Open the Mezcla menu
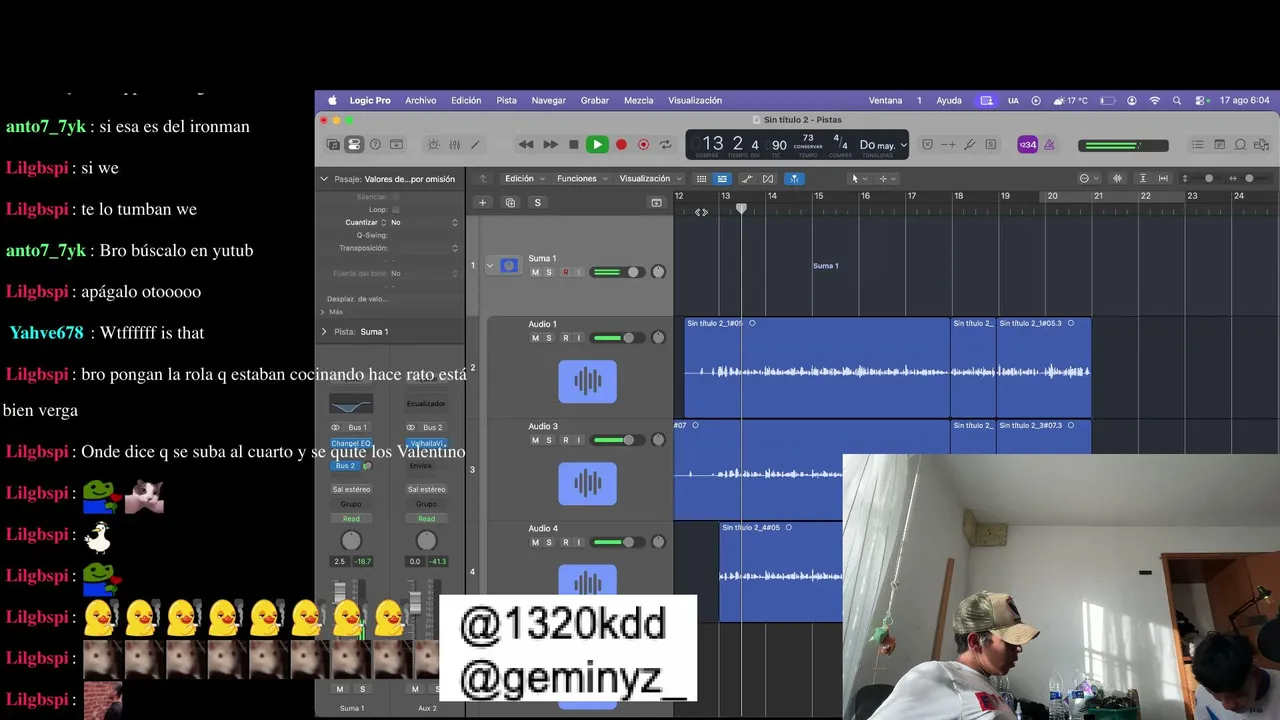The image size is (1280, 720). tap(639, 101)
